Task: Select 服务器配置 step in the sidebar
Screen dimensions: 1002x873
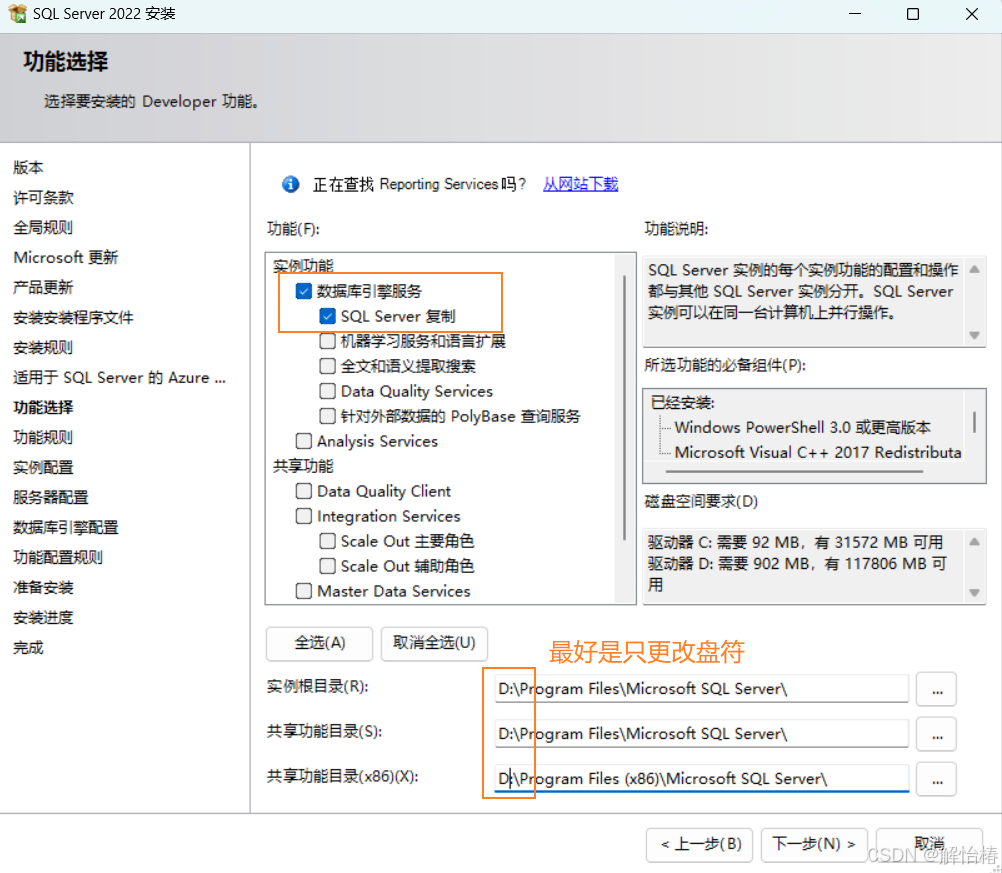Action: pos(51,498)
